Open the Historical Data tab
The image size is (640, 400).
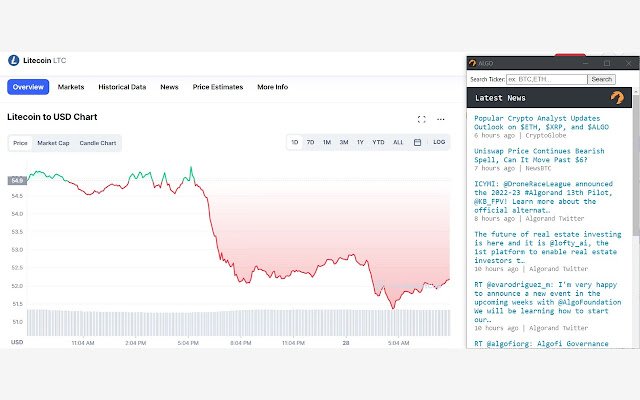tap(122, 87)
